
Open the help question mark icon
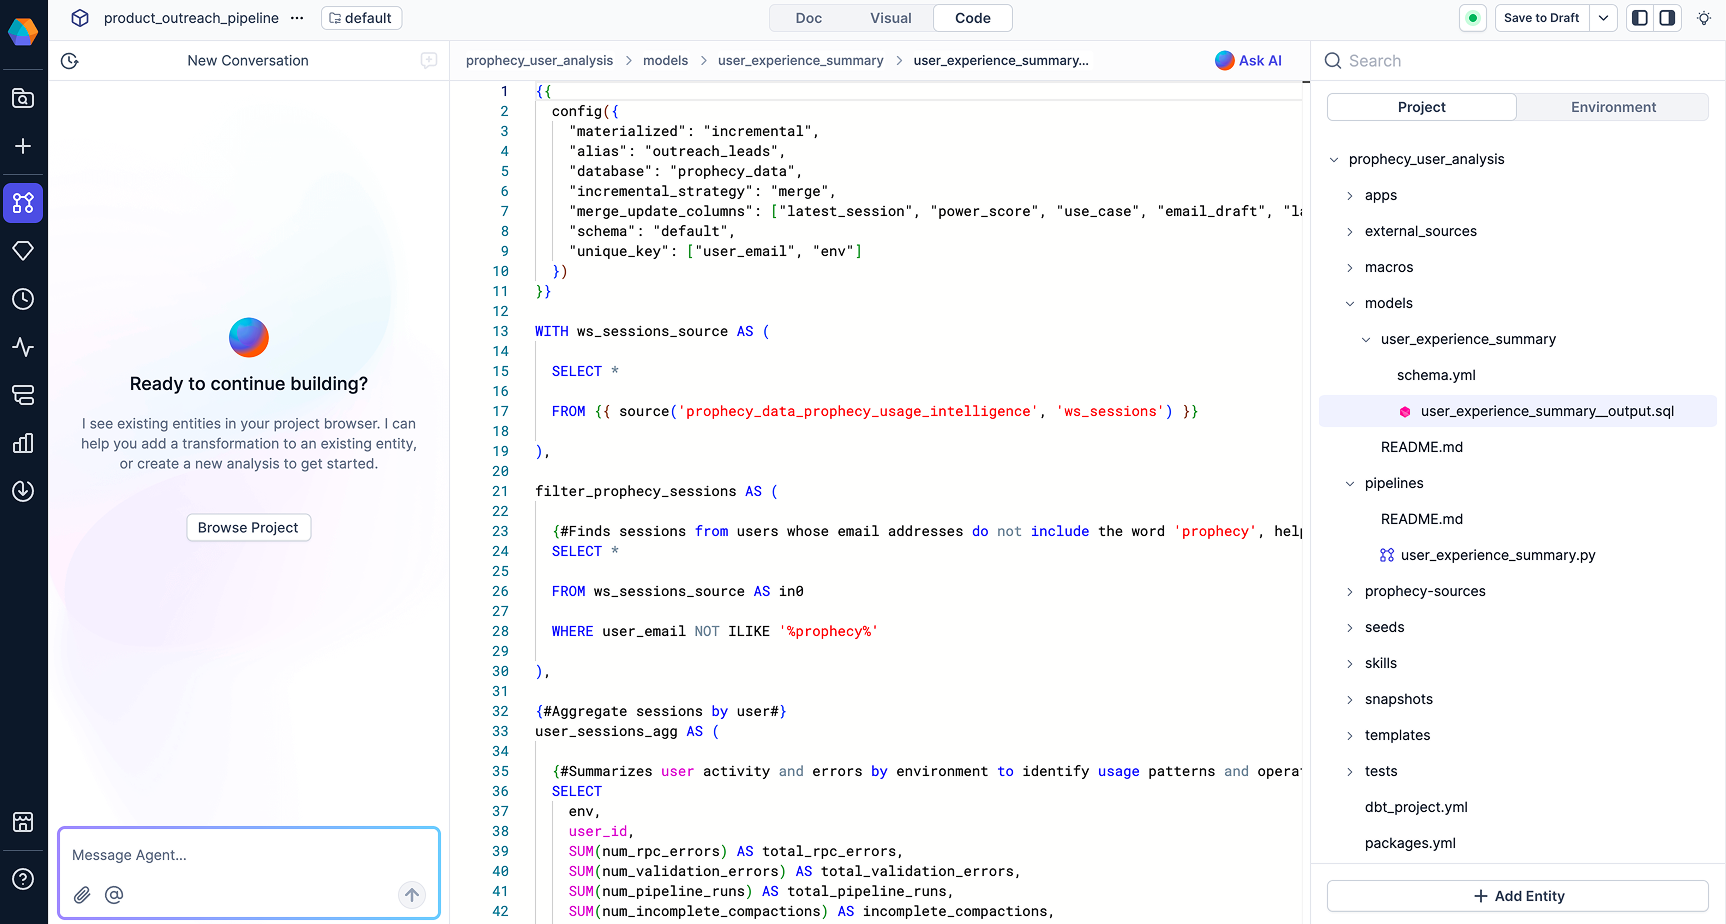coord(23,879)
